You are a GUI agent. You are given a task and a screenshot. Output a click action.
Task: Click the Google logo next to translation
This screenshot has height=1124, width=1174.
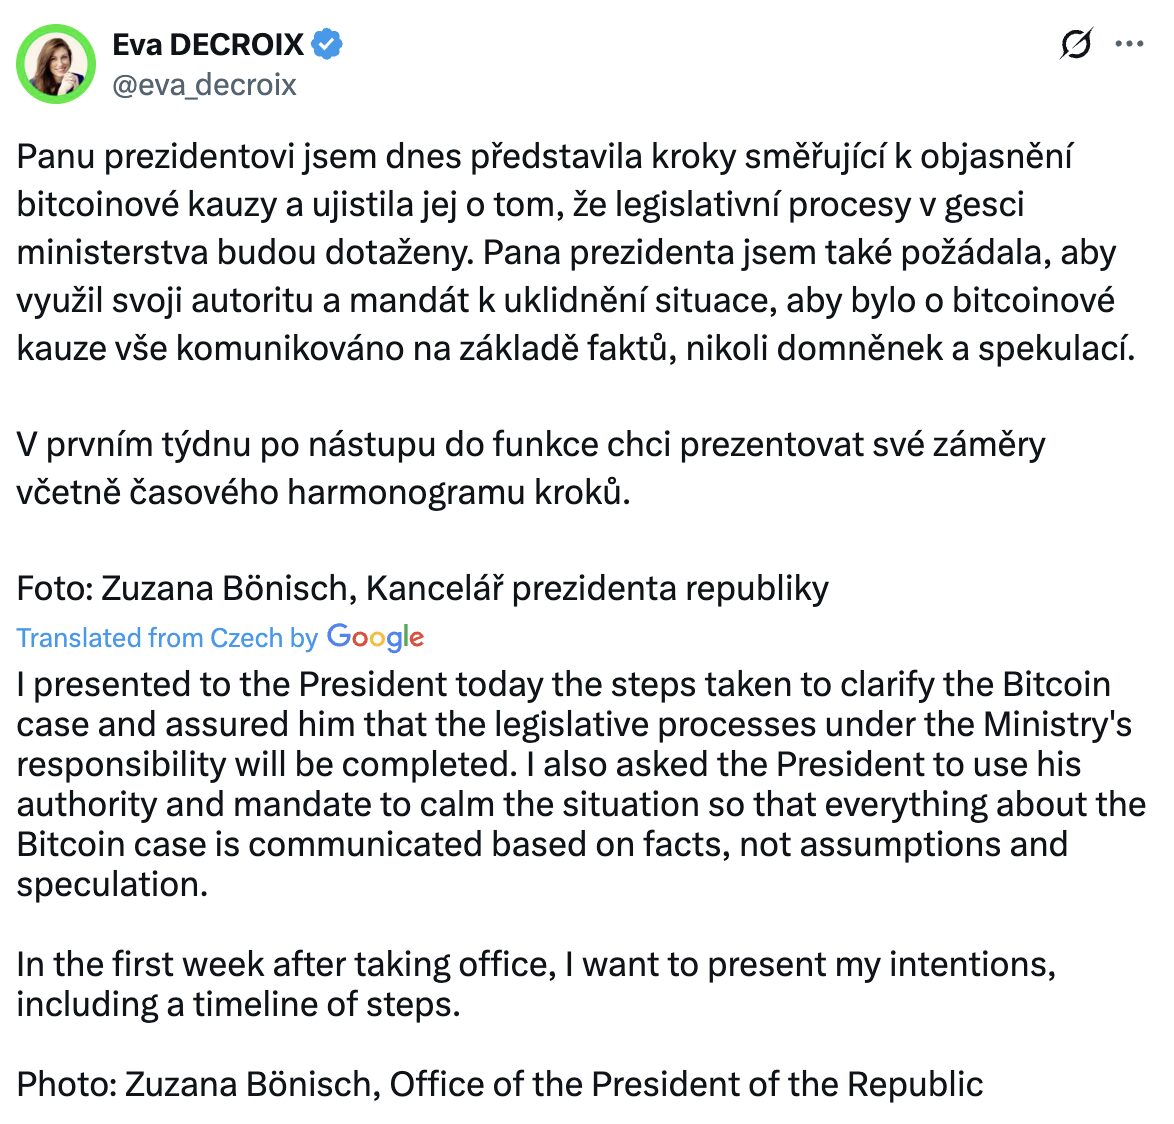coord(376,637)
